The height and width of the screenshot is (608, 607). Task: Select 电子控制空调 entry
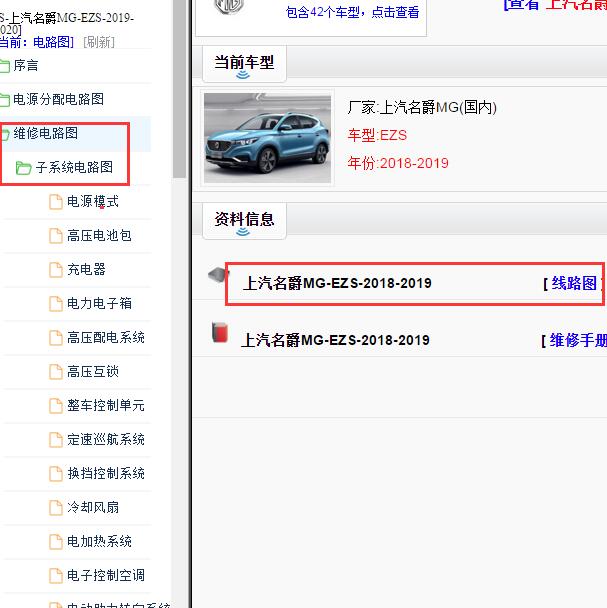click(106, 575)
